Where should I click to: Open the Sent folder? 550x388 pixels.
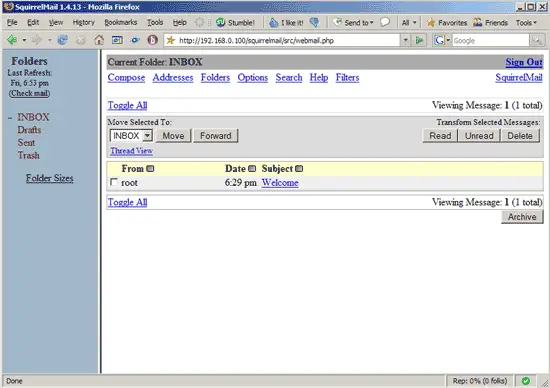[26, 143]
